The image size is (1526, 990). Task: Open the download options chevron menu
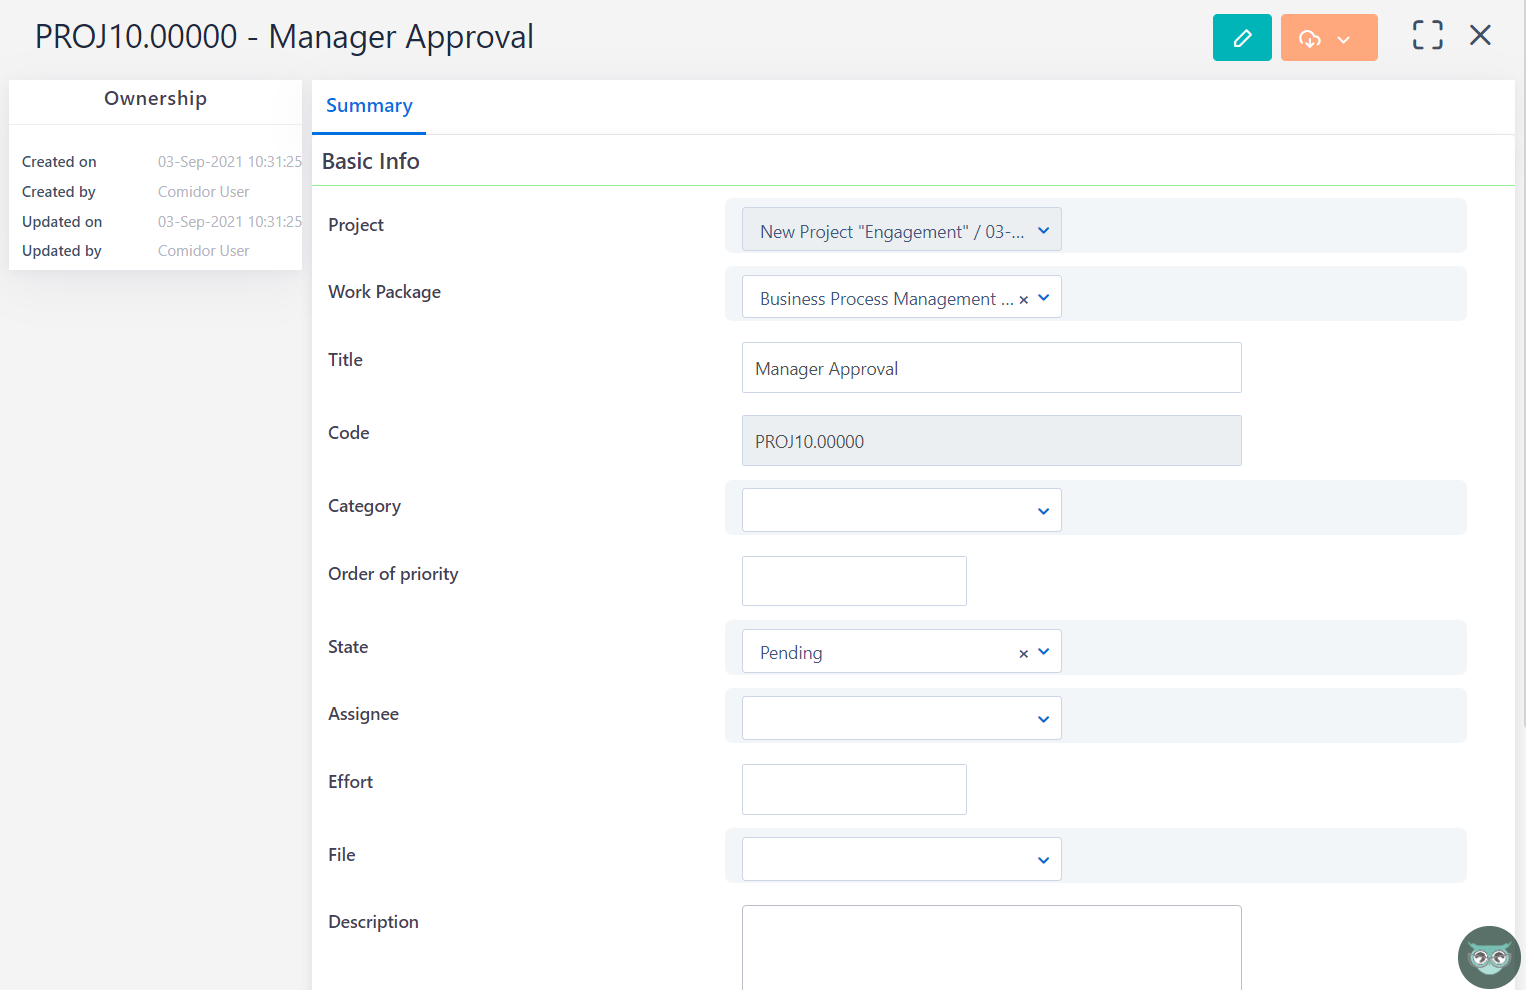point(1344,37)
